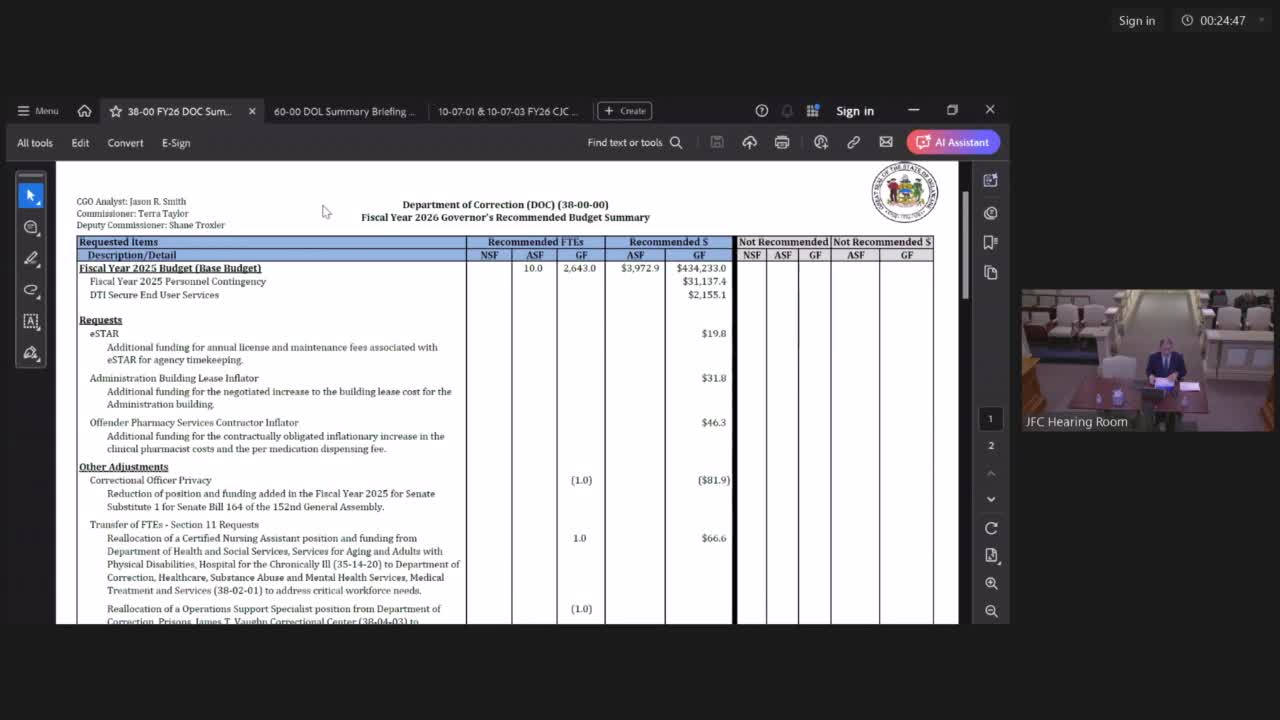Switch to 60-00 DOL Summary Briefing tab

point(344,111)
